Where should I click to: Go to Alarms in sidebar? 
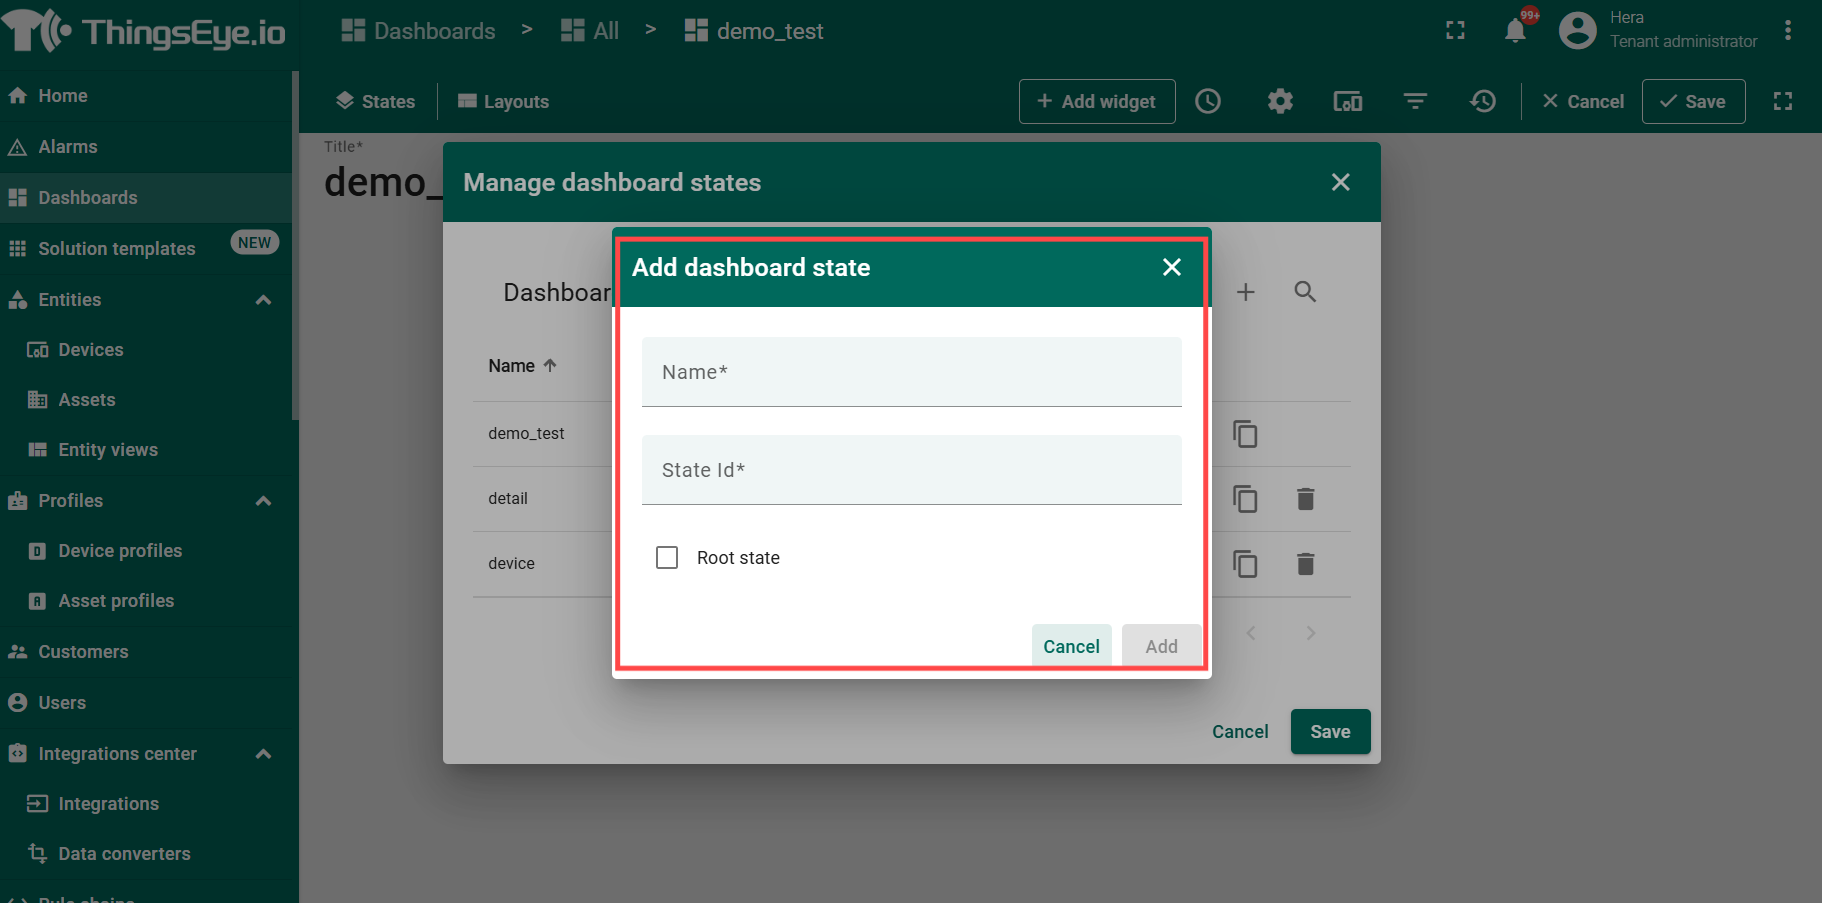point(67,147)
